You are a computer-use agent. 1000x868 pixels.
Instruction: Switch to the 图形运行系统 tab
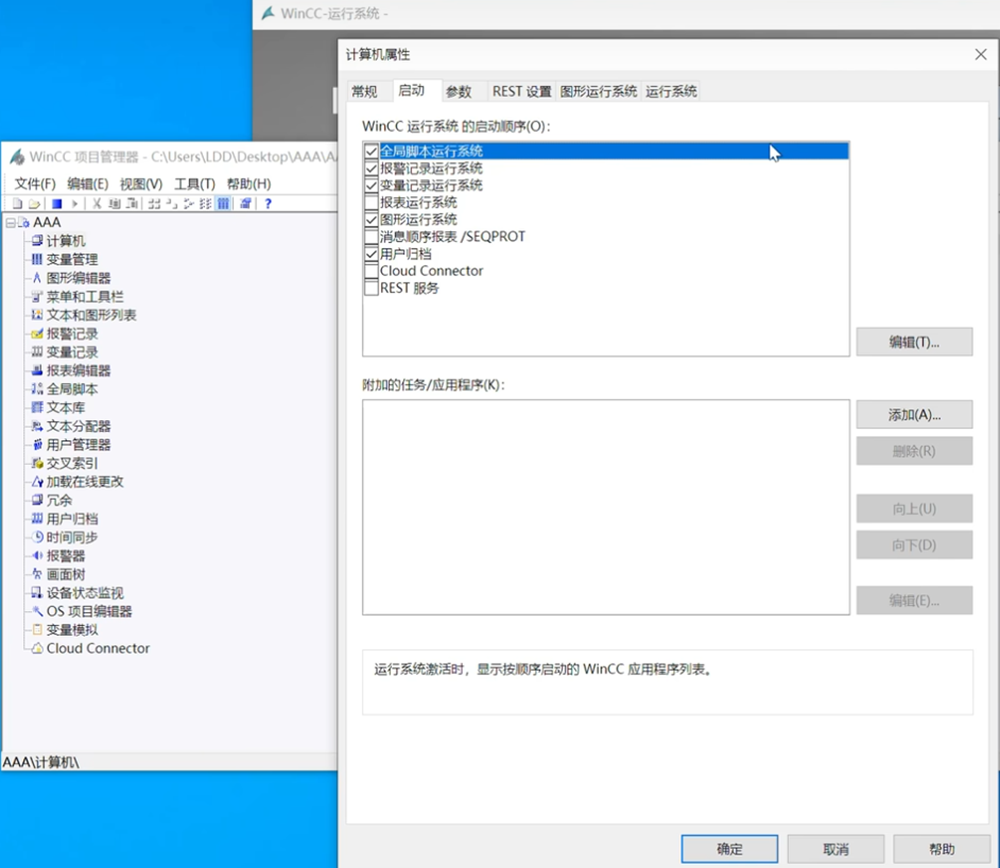(x=598, y=91)
